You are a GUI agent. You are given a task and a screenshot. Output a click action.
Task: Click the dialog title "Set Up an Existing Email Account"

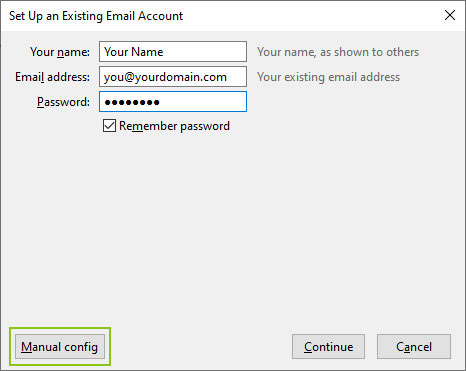coord(96,16)
